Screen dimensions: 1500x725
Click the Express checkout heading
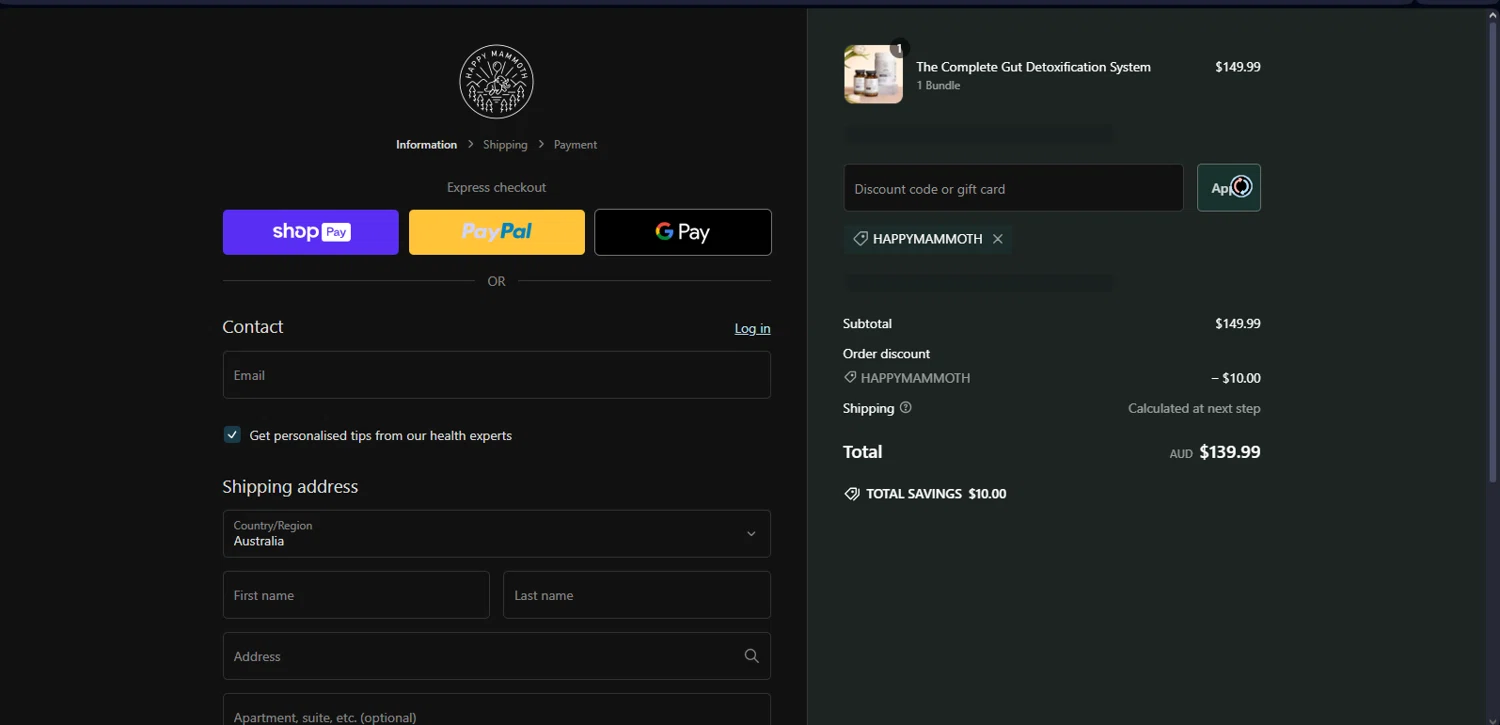pyautogui.click(x=496, y=187)
